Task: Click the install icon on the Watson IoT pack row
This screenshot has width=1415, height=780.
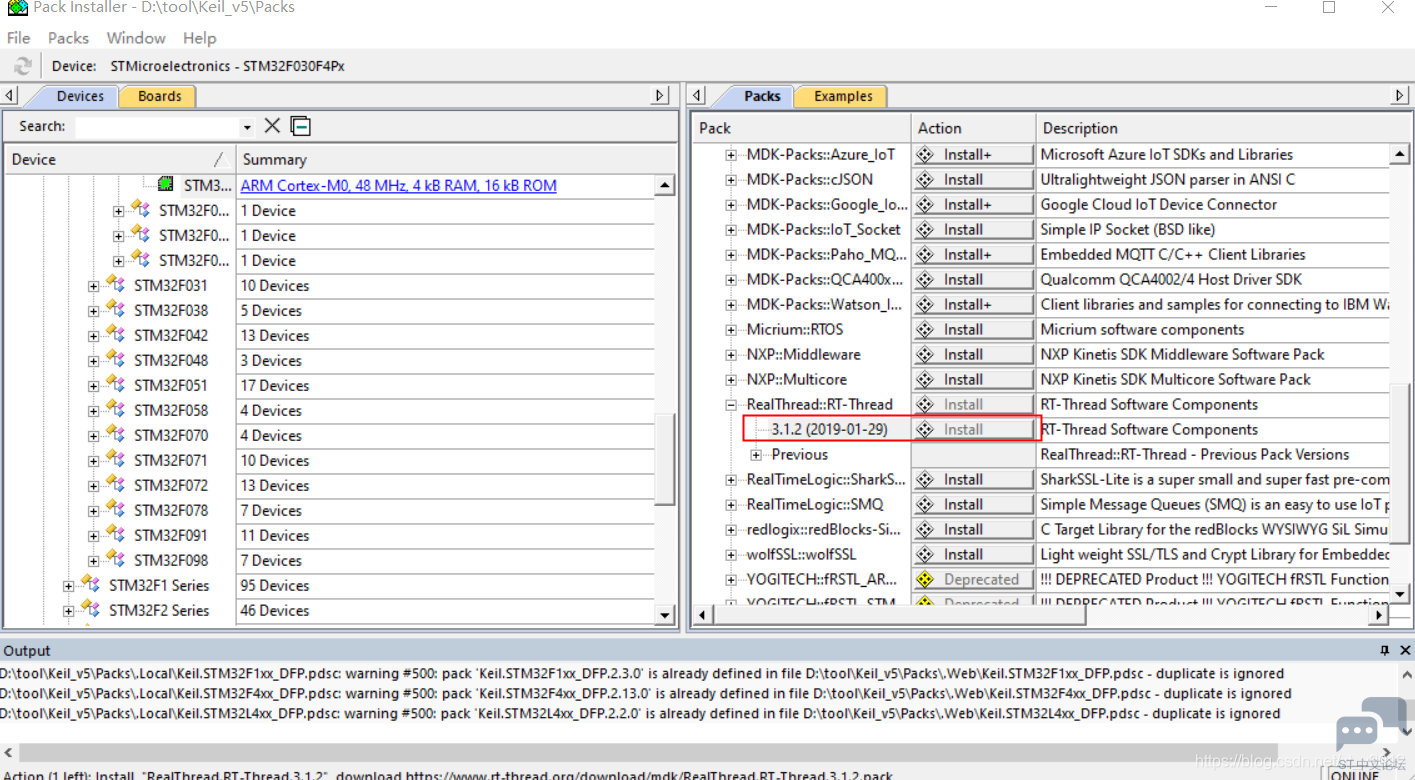Action: 925,305
